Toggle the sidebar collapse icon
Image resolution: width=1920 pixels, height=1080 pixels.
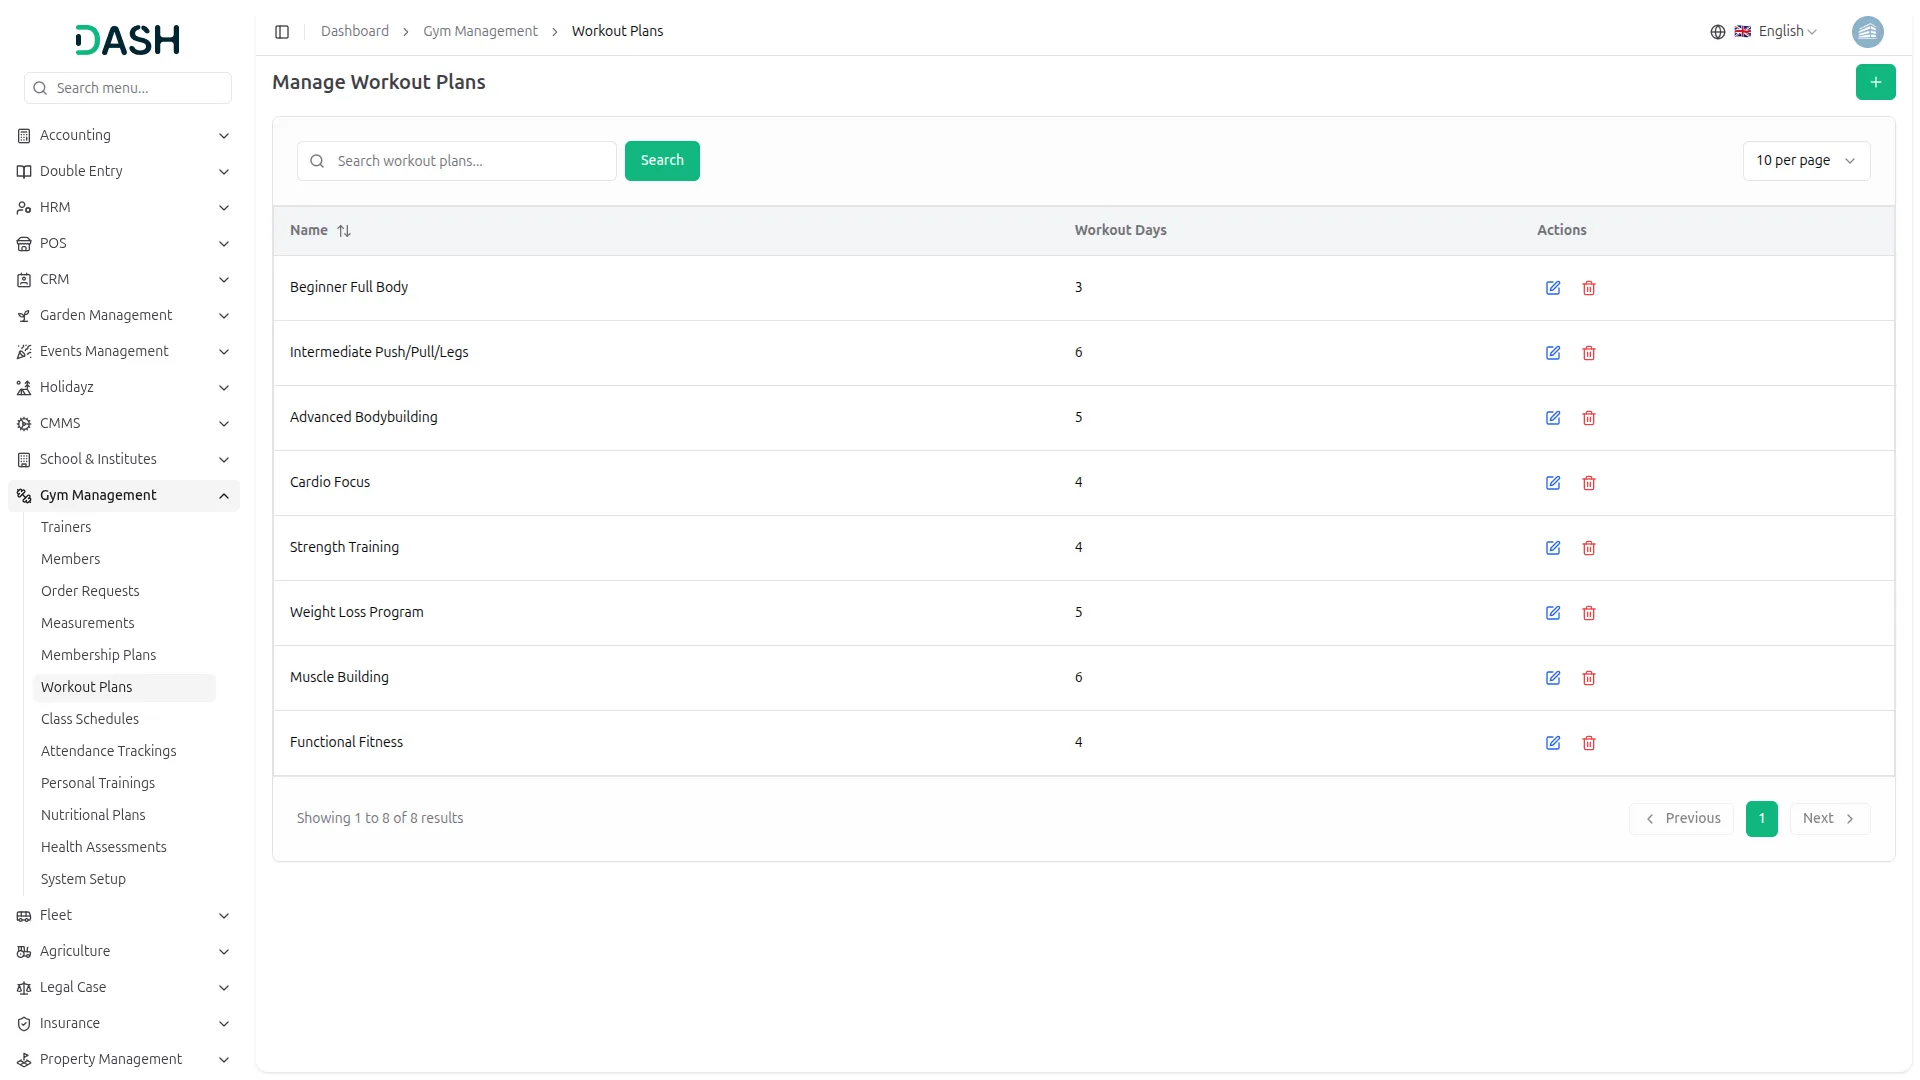[282, 32]
